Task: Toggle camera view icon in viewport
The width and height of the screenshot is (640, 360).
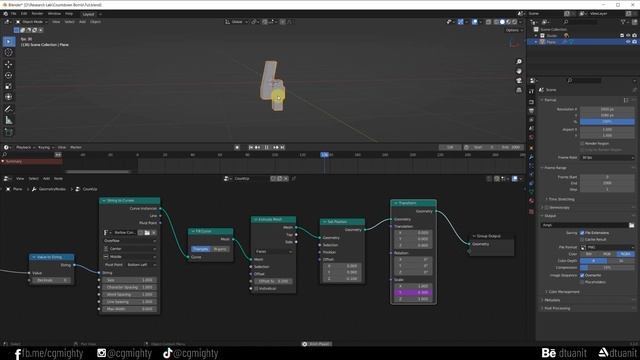Action: pos(519,80)
